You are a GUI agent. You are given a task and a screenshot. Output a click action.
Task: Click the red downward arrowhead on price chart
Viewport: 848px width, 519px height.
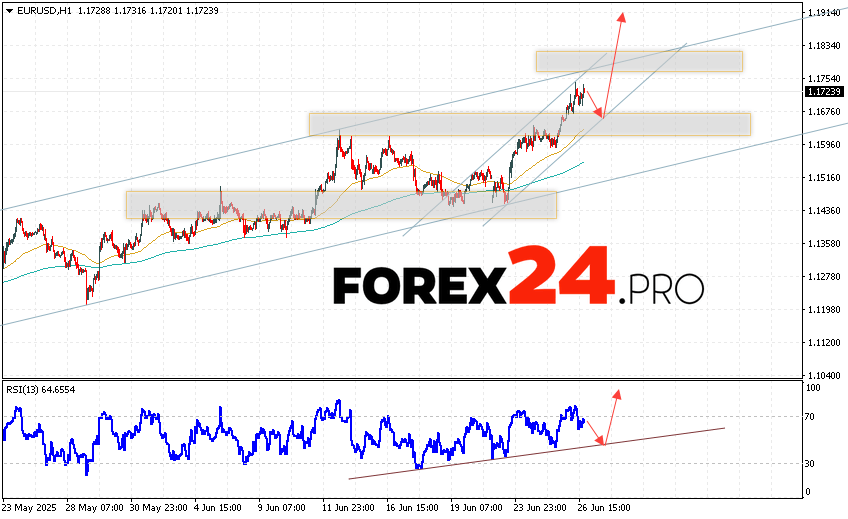coord(601,115)
